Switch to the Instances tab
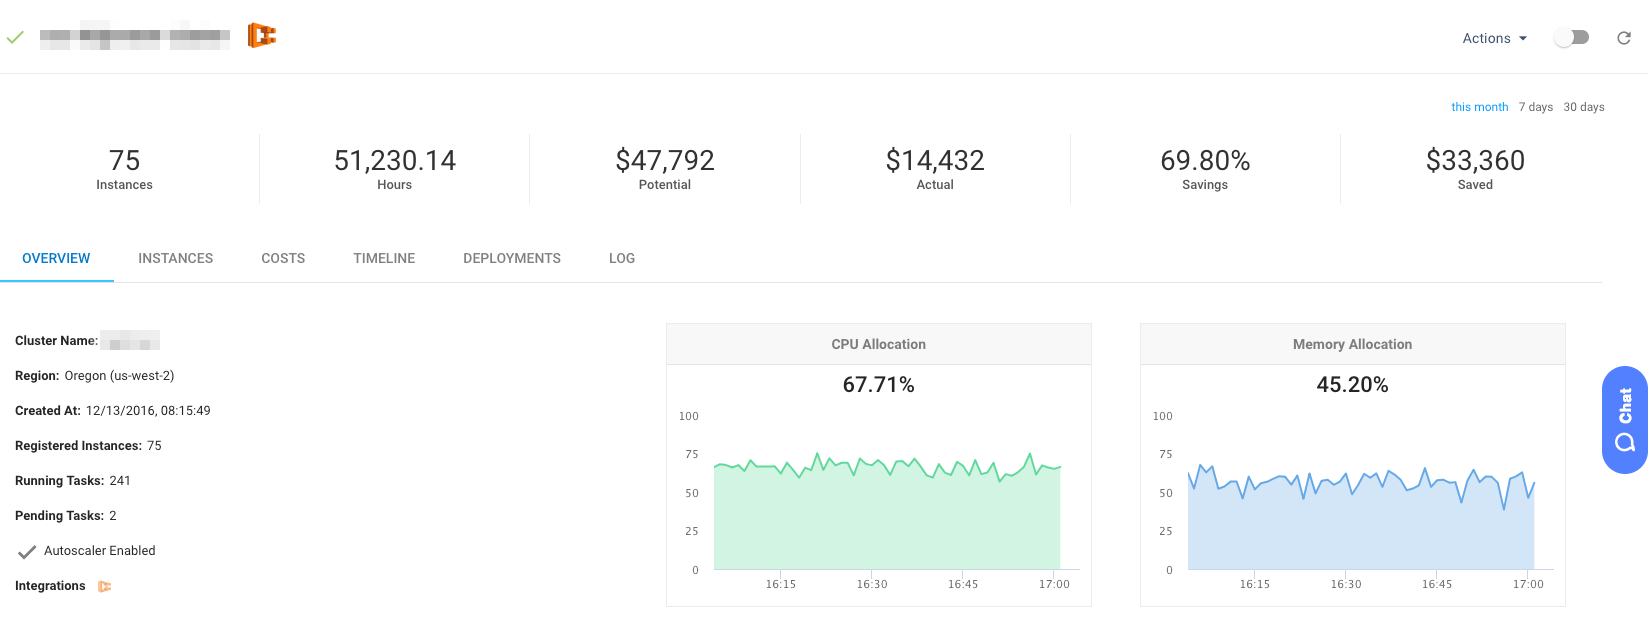1648x639 pixels. 175,258
